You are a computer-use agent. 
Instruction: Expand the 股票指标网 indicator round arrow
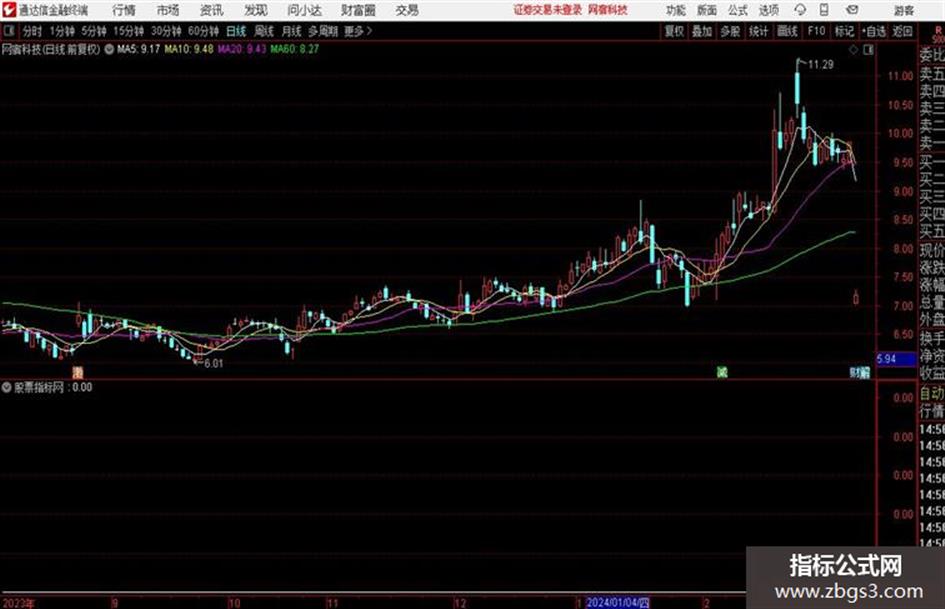click(7, 387)
